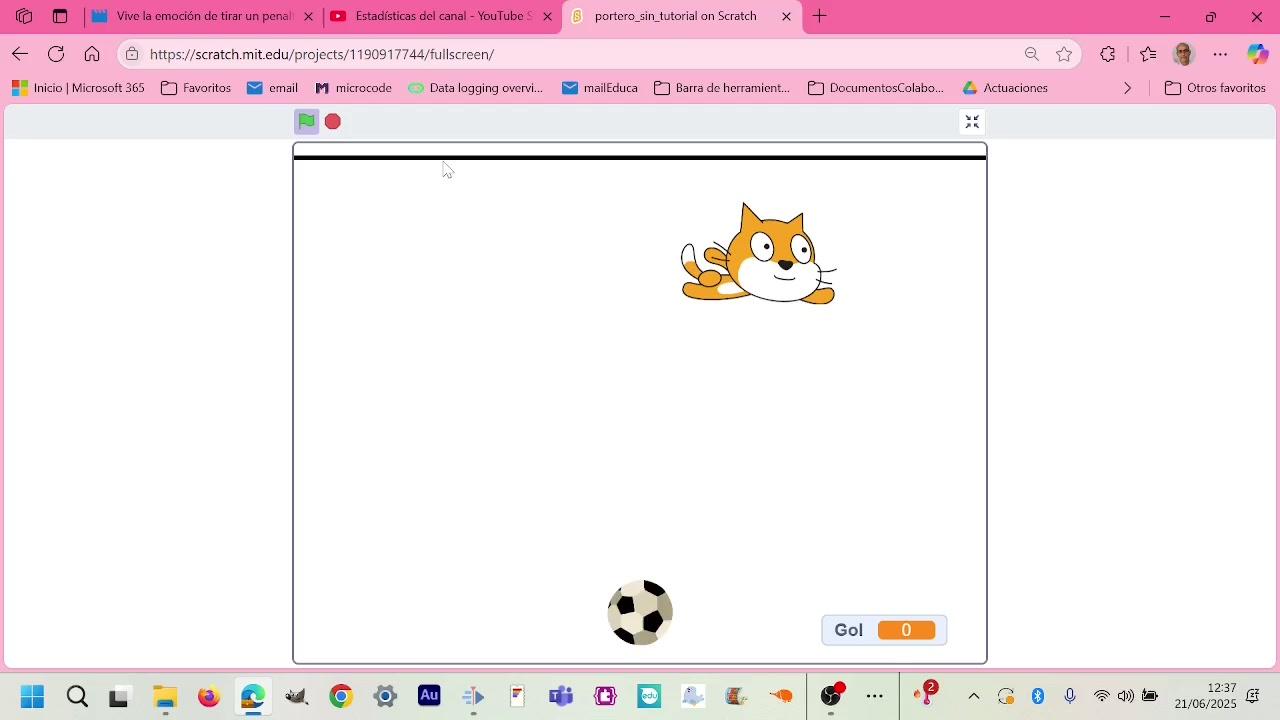Open the 'microcode' bookmark
This screenshot has width=1280, height=720.
click(x=353, y=88)
